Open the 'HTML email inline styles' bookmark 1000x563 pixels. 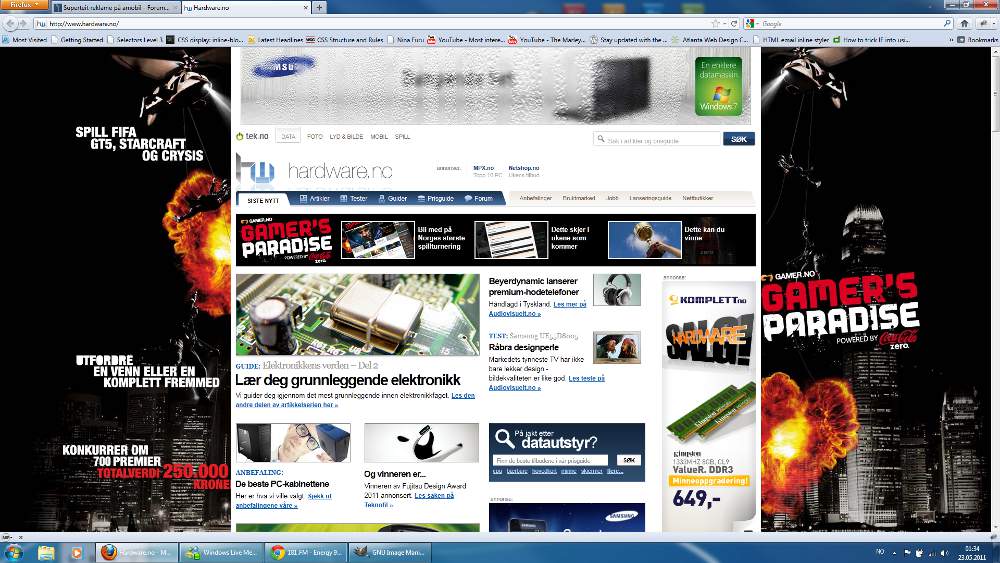pos(791,40)
